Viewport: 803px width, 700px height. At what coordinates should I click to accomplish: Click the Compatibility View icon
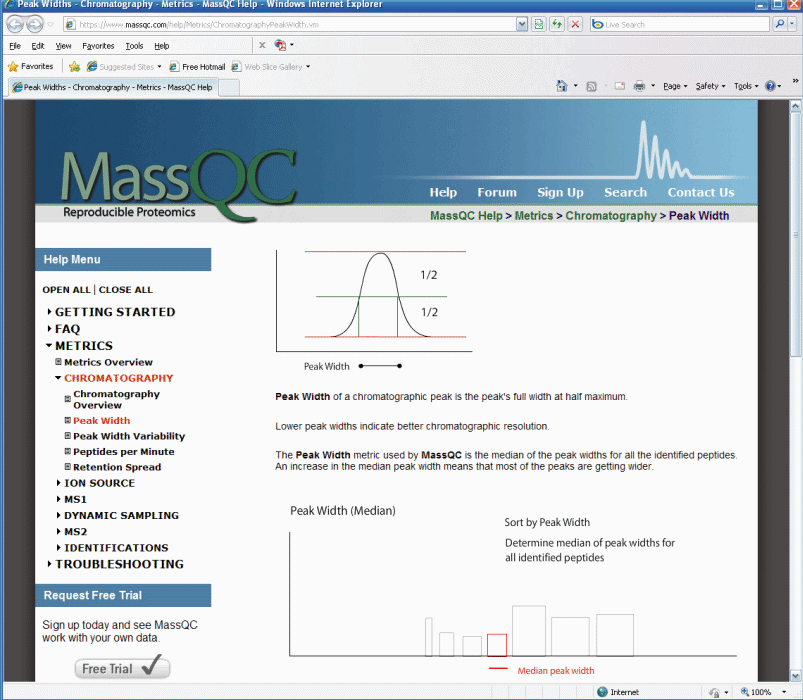(x=538, y=24)
